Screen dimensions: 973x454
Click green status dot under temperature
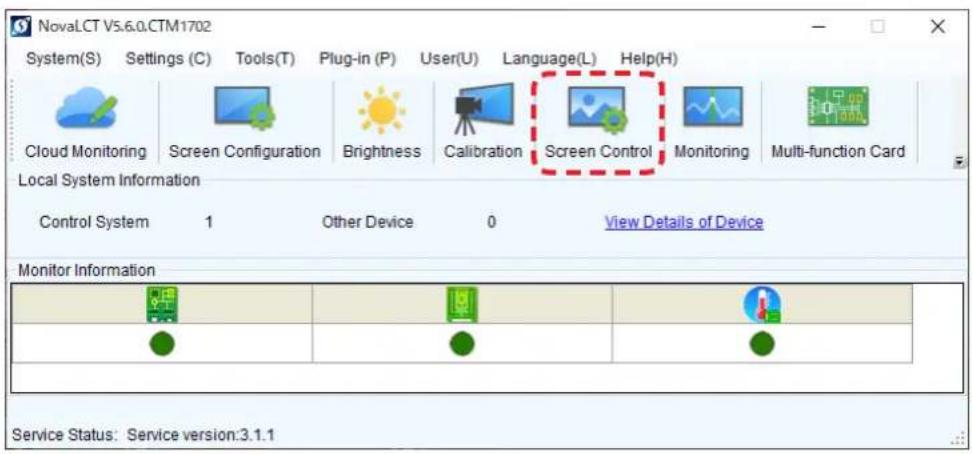pos(762,344)
